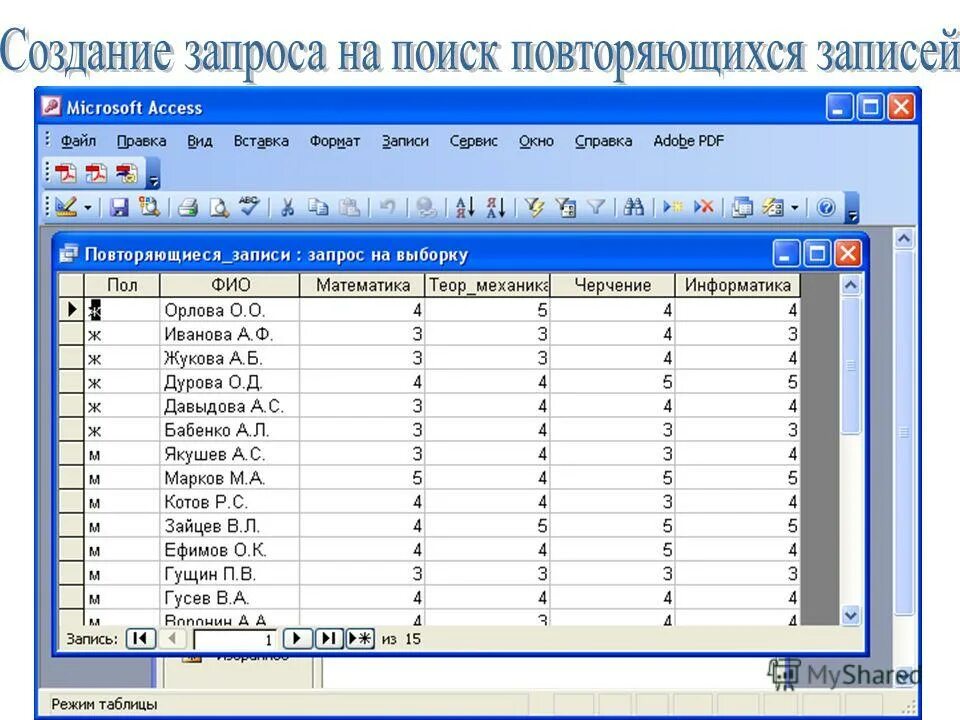This screenshot has width=960, height=720.
Task: Open main toolbar options arrow
Action: pyautogui.click(x=852, y=209)
